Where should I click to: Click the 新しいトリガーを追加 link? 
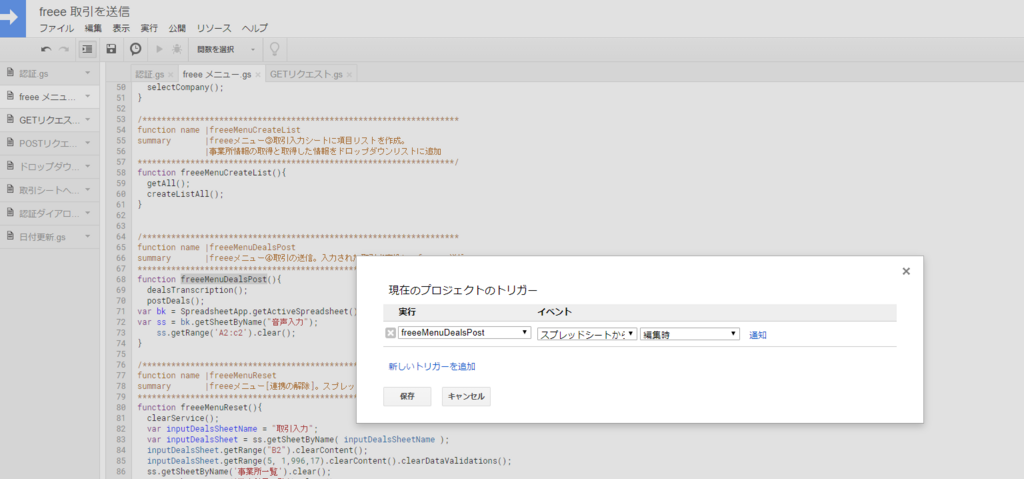click(432, 367)
